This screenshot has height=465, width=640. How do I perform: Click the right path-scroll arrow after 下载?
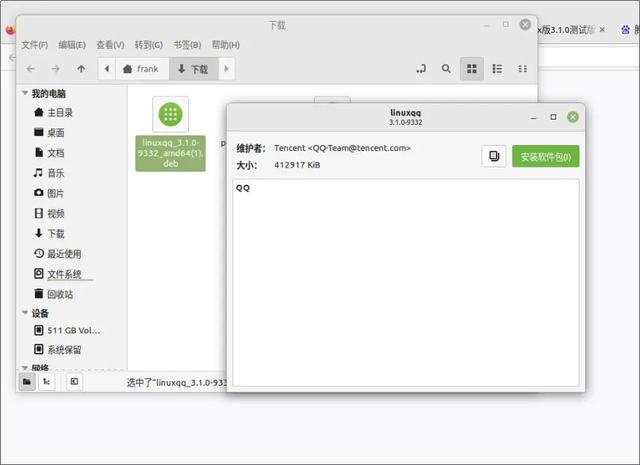click(227, 69)
